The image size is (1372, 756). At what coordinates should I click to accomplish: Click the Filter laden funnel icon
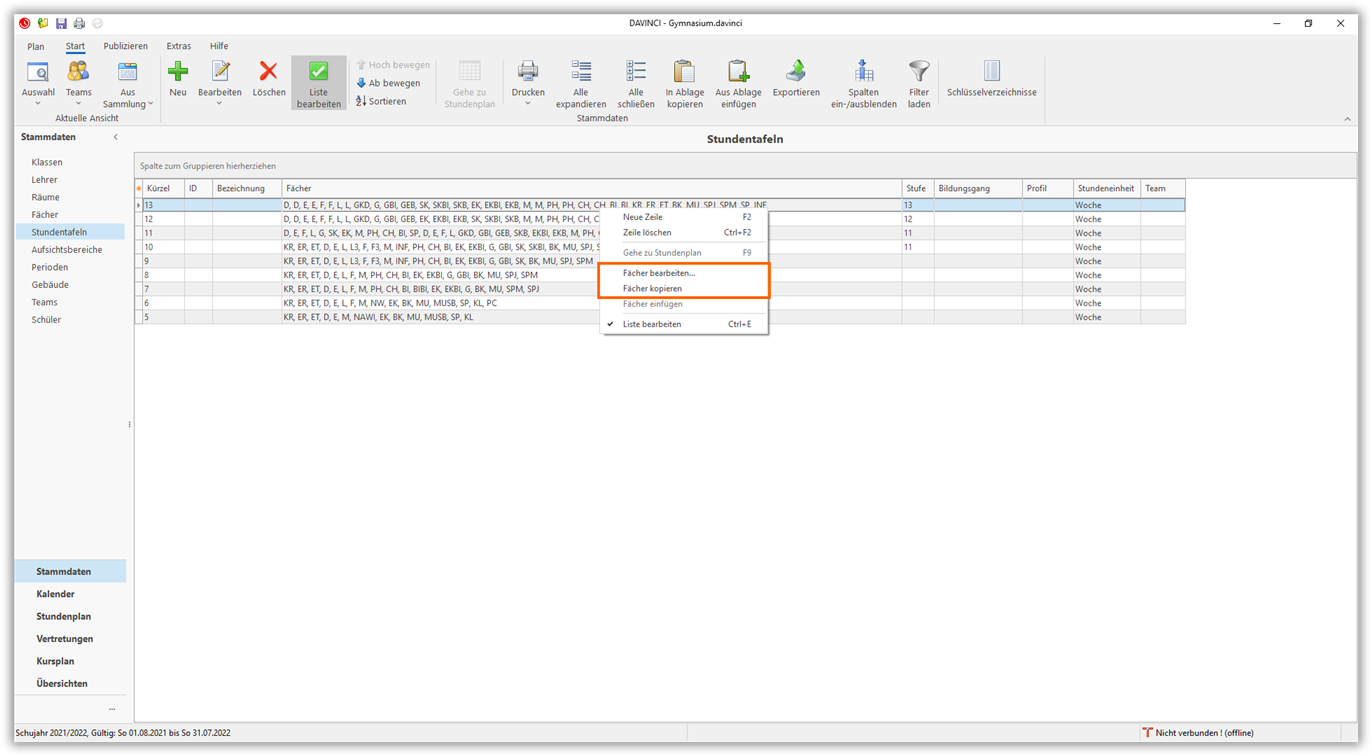[x=919, y=72]
